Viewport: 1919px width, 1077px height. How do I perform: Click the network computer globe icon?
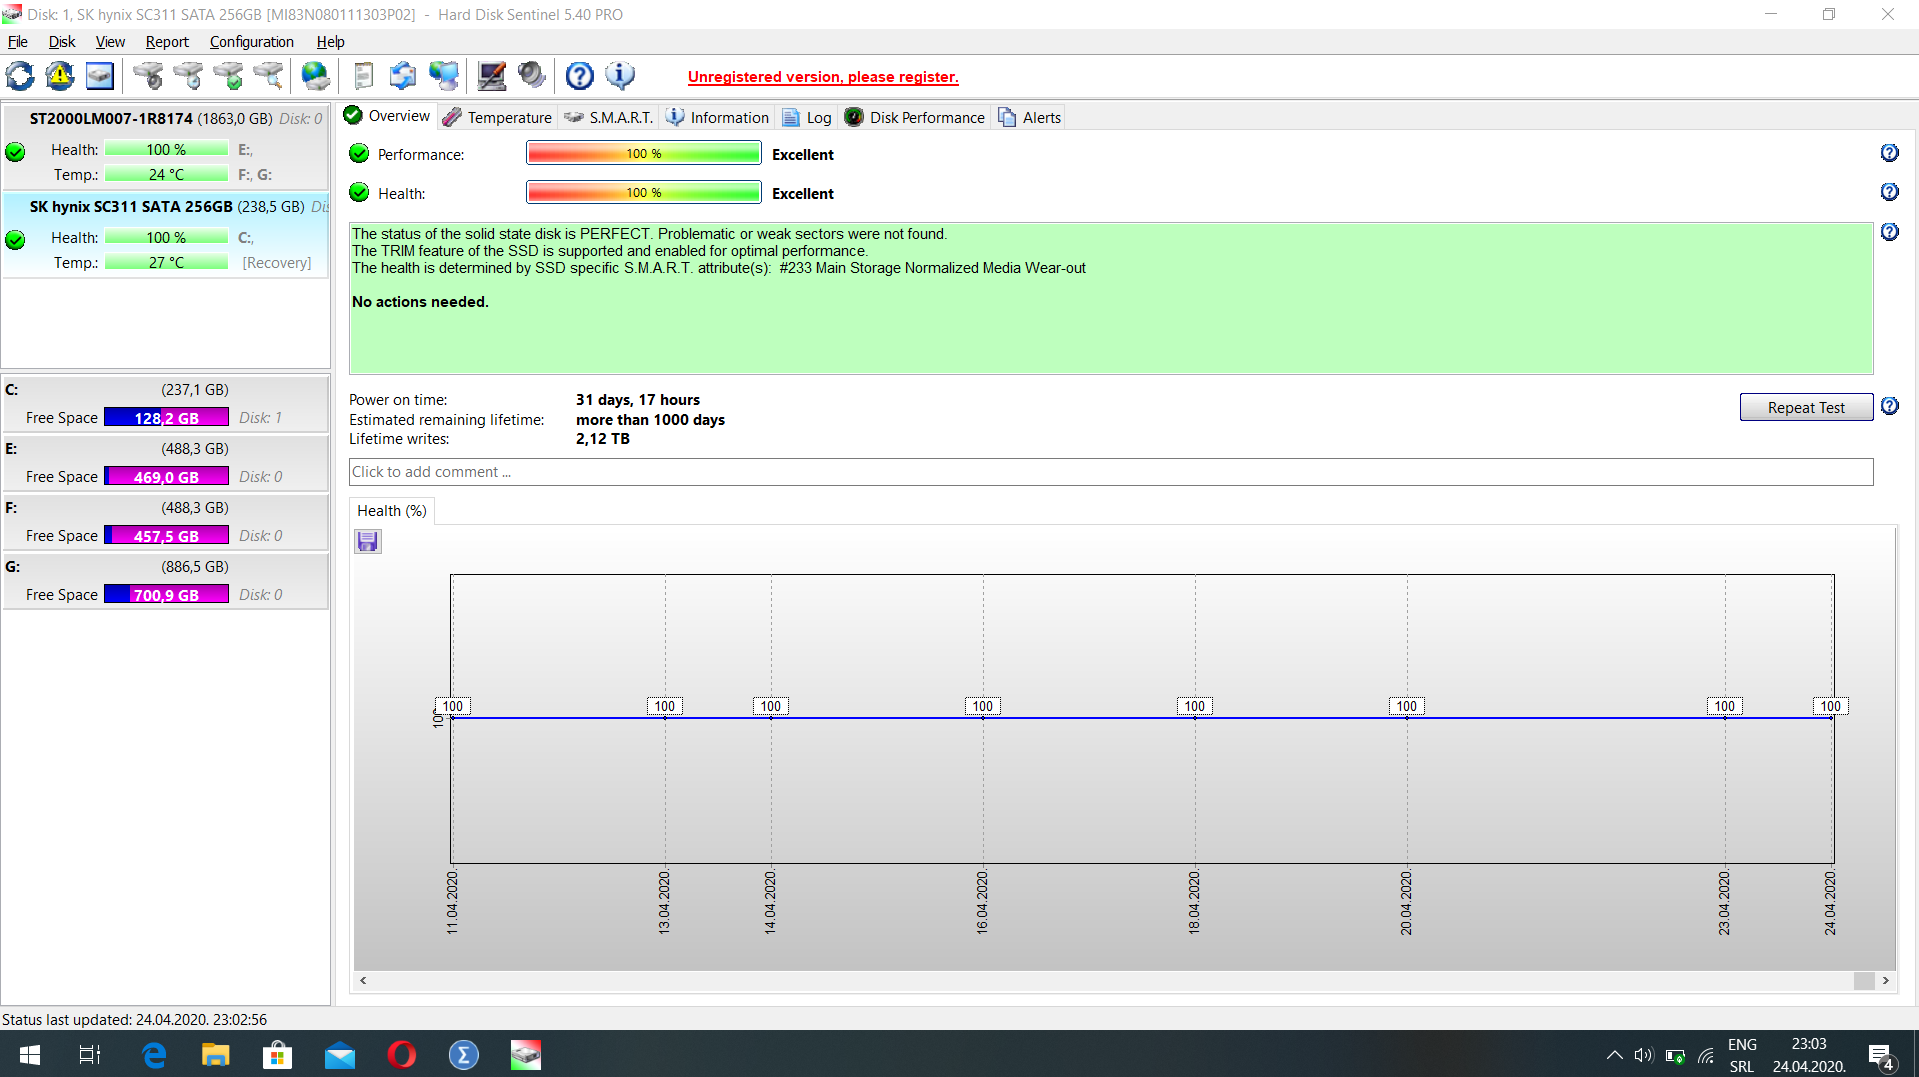pos(443,76)
